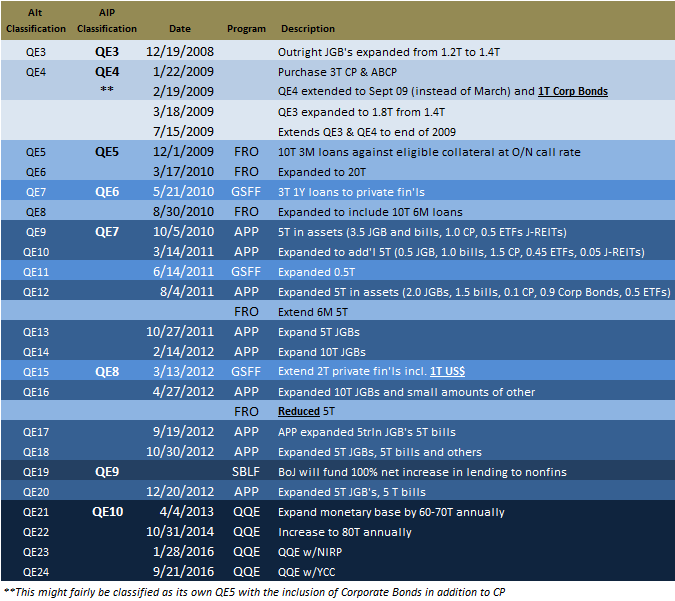
Task: Select the date 5/21/2010
Action: [x=183, y=192]
